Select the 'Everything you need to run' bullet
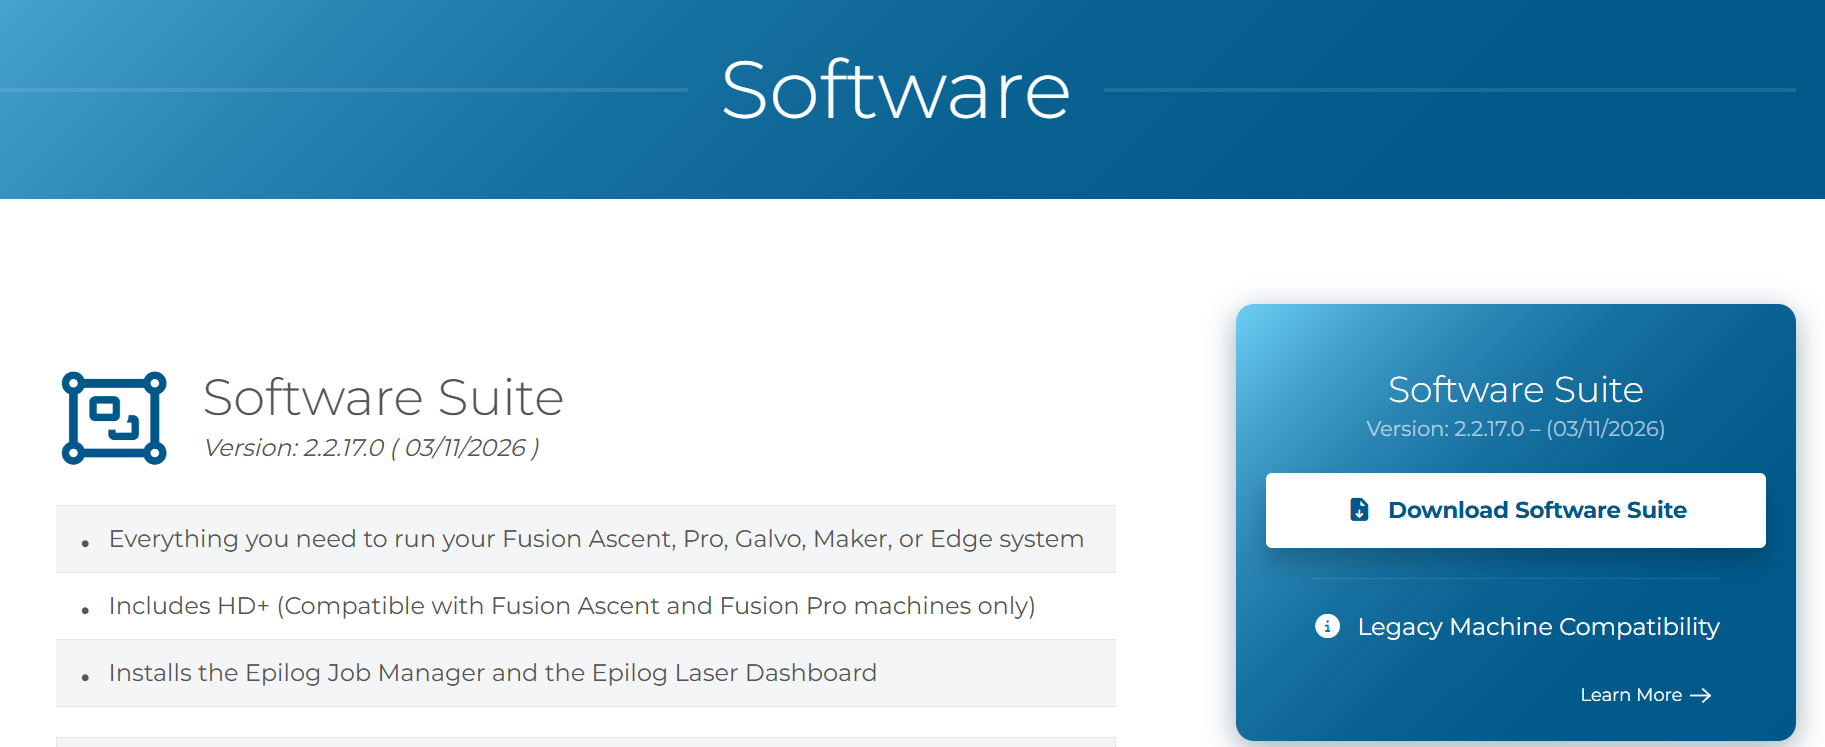The width and height of the screenshot is (1825, 747). pos(586,539)
